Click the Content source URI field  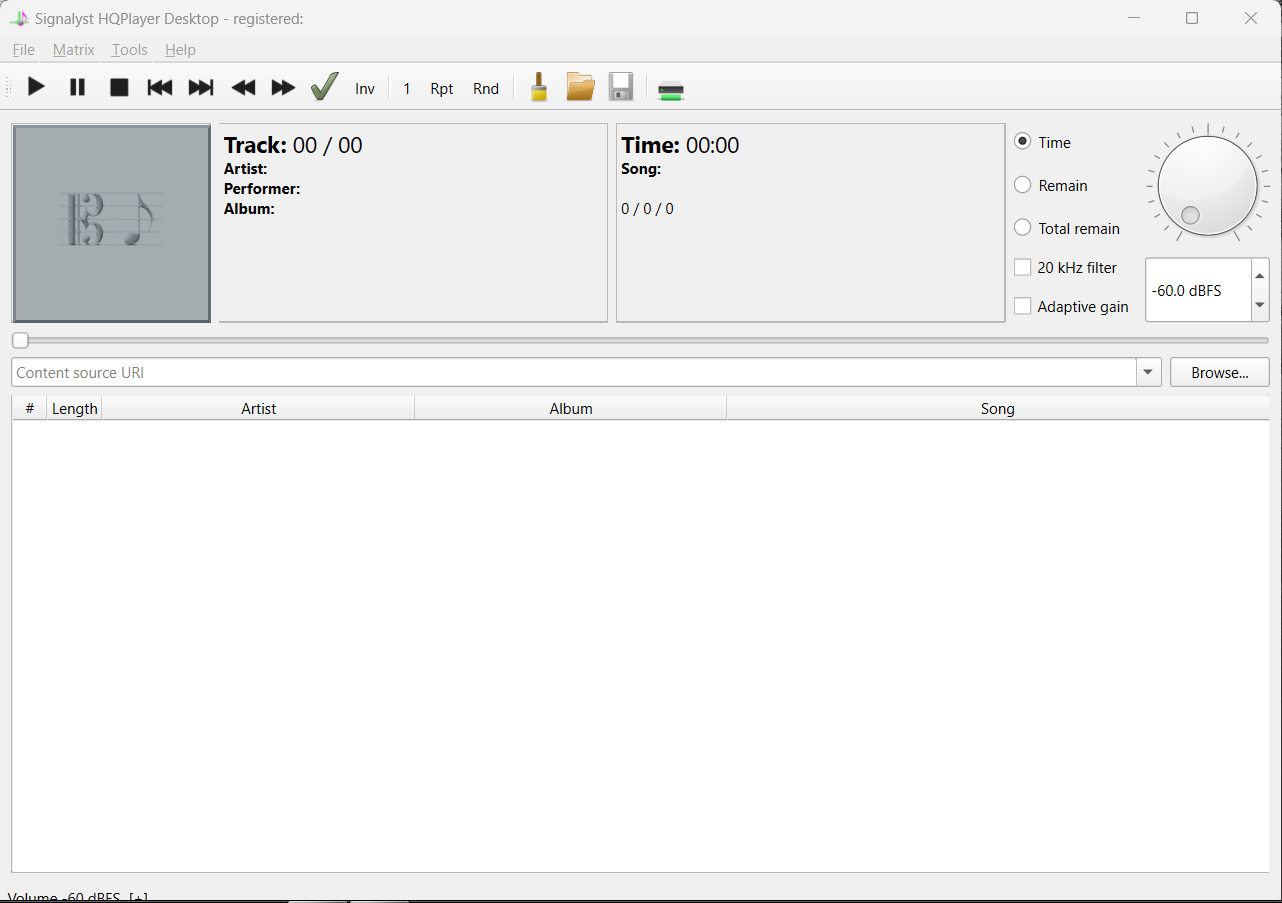tap(574, 372)
